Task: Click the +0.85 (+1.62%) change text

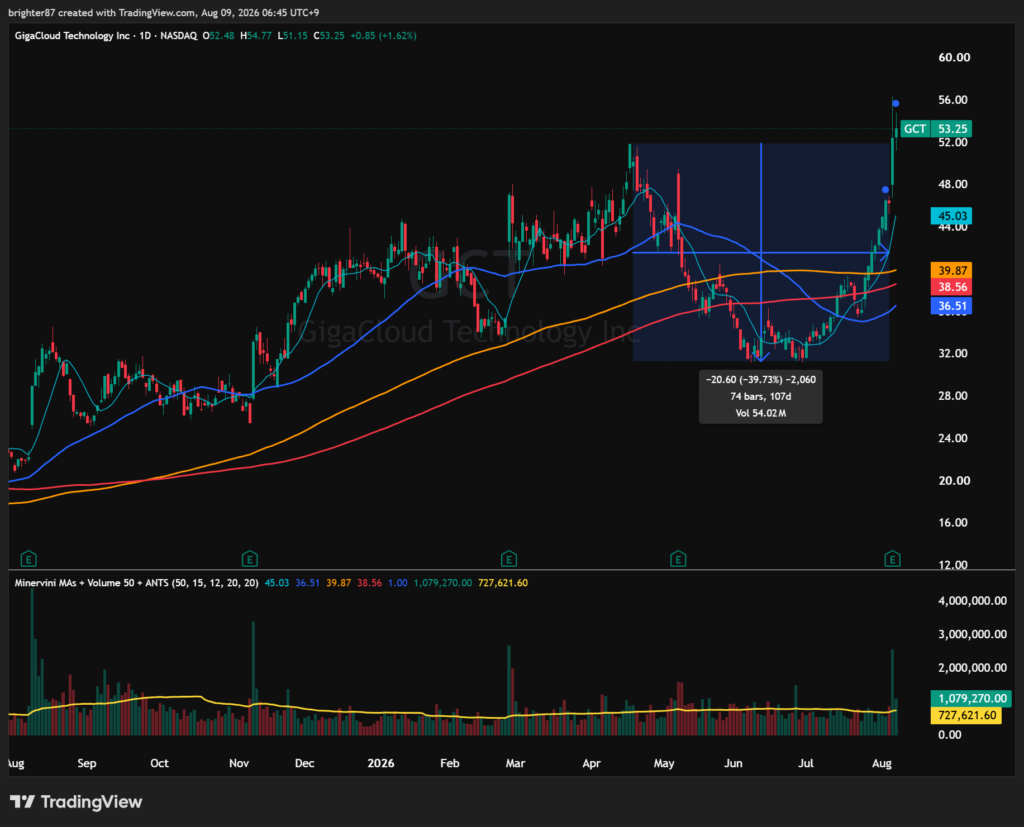Action: (383, 36)
